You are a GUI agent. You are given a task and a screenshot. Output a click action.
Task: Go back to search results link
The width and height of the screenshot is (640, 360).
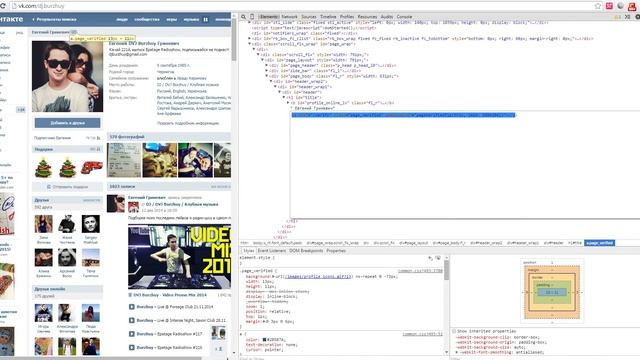[54, 19]
